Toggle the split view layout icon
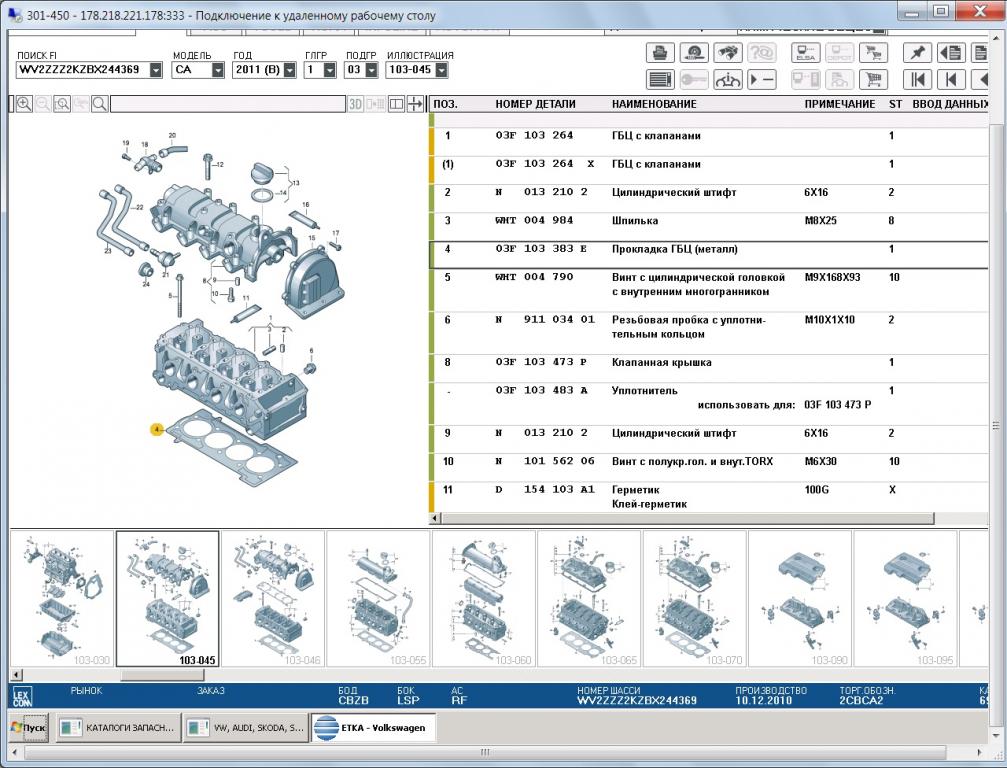Image resolution: width=1007 pixels, height=768 pixels. point(396,104)
